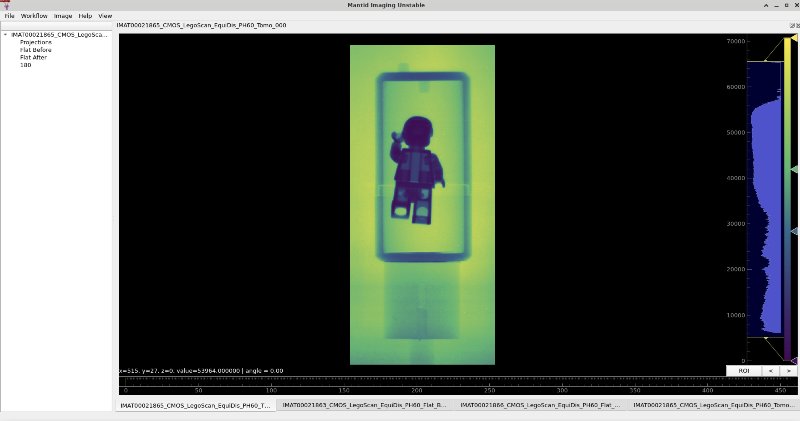Open the Image menu
The height and width of the screenshot is (421, 800).
(63, 16)
